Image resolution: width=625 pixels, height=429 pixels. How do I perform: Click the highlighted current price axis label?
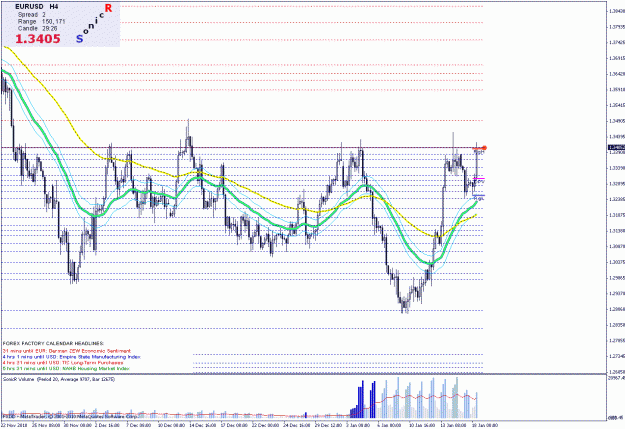(x=616, y=148)
